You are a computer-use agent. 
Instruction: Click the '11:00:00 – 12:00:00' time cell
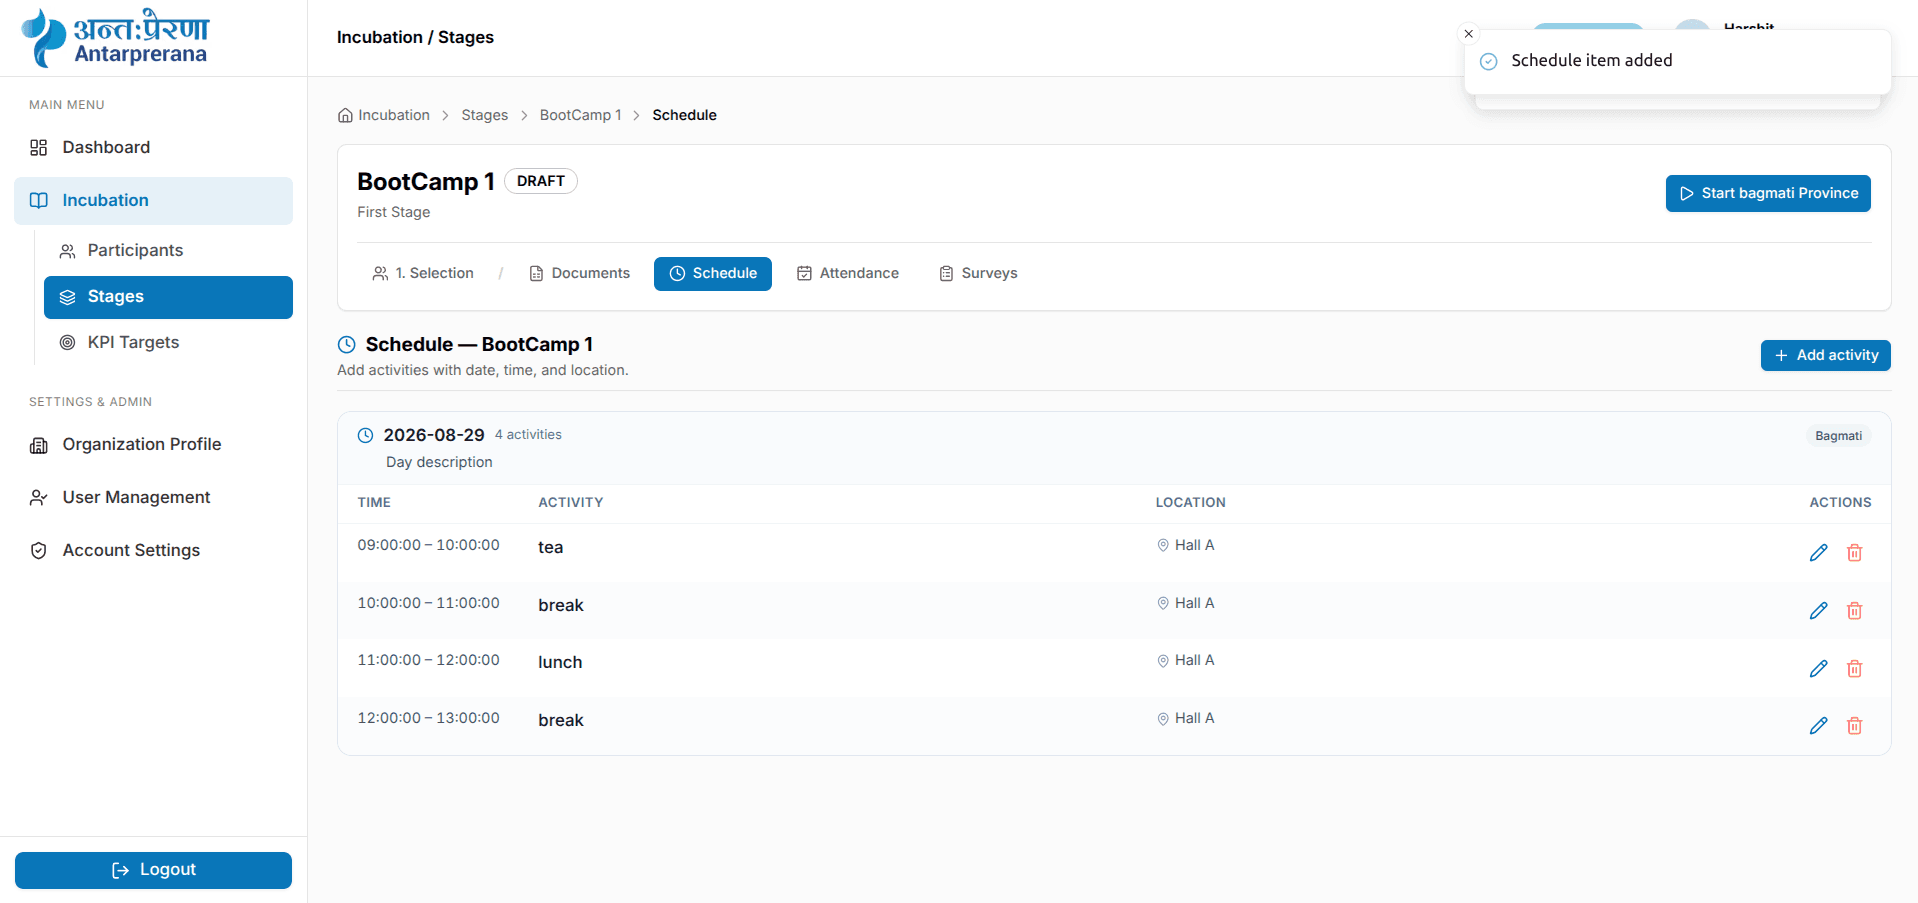(428, 660)
